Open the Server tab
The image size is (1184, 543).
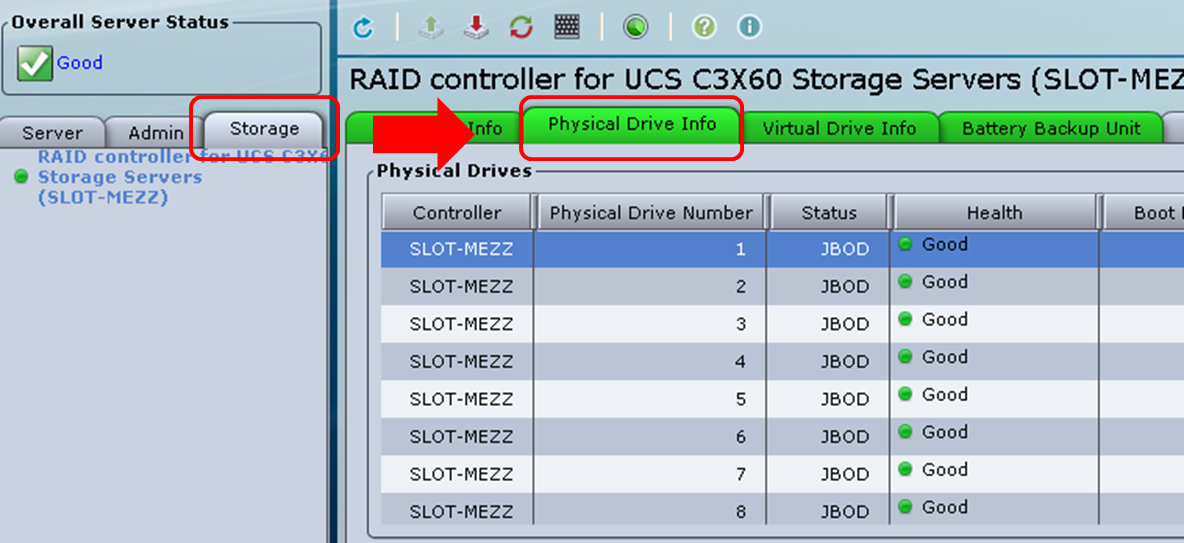click(52, 133)
